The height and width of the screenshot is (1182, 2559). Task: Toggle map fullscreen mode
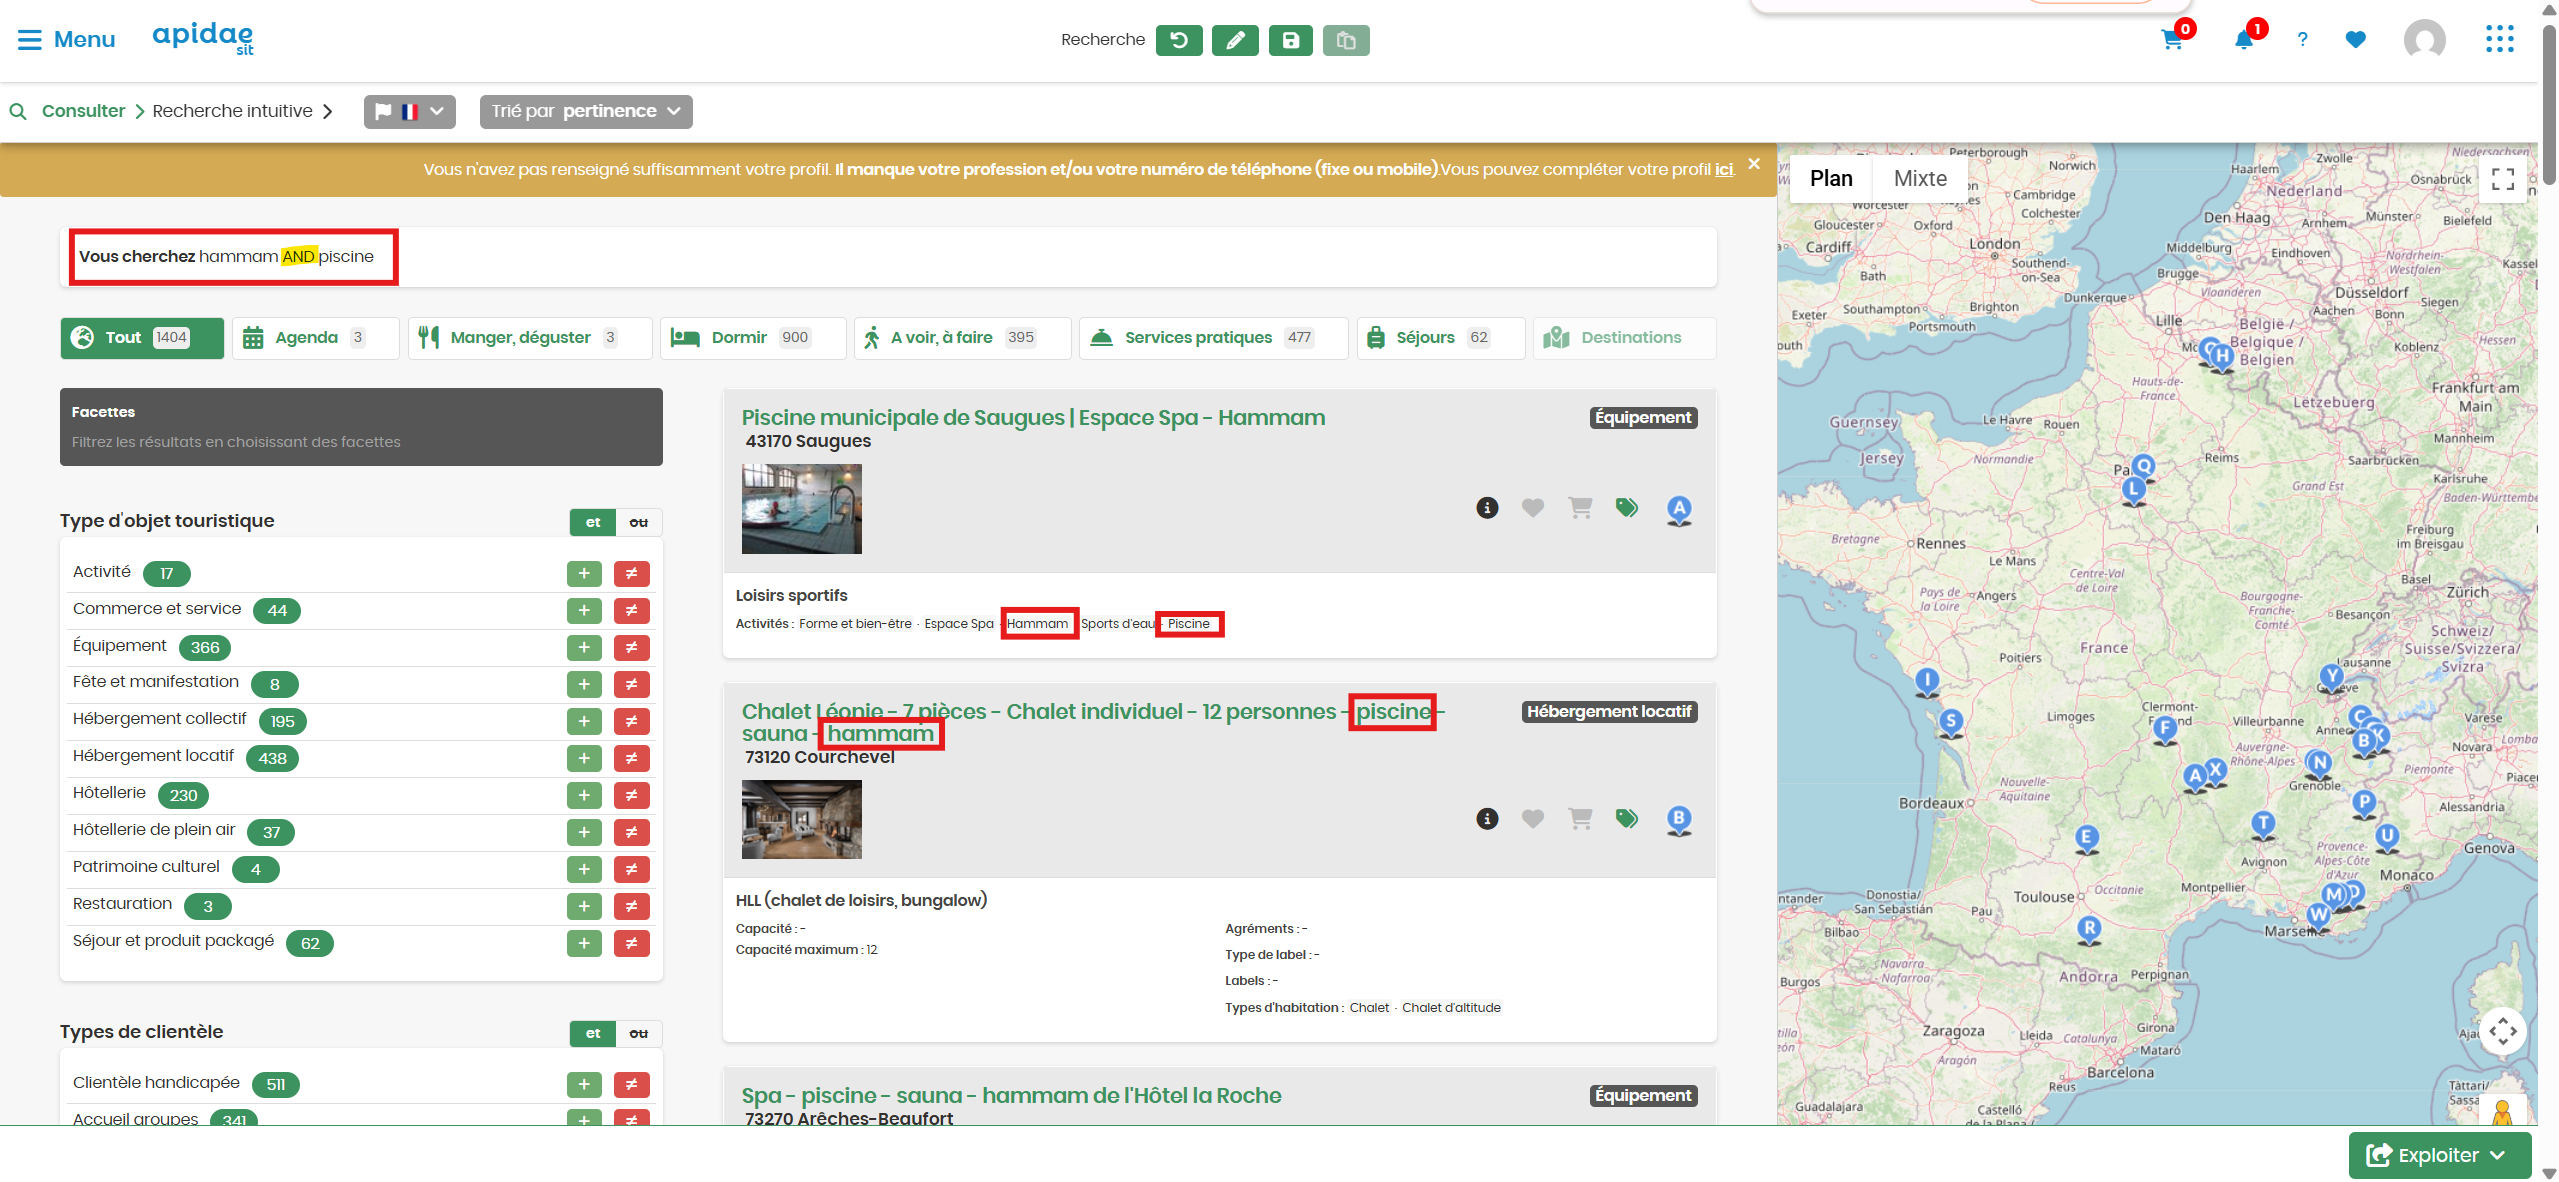tap(2503, 179)
